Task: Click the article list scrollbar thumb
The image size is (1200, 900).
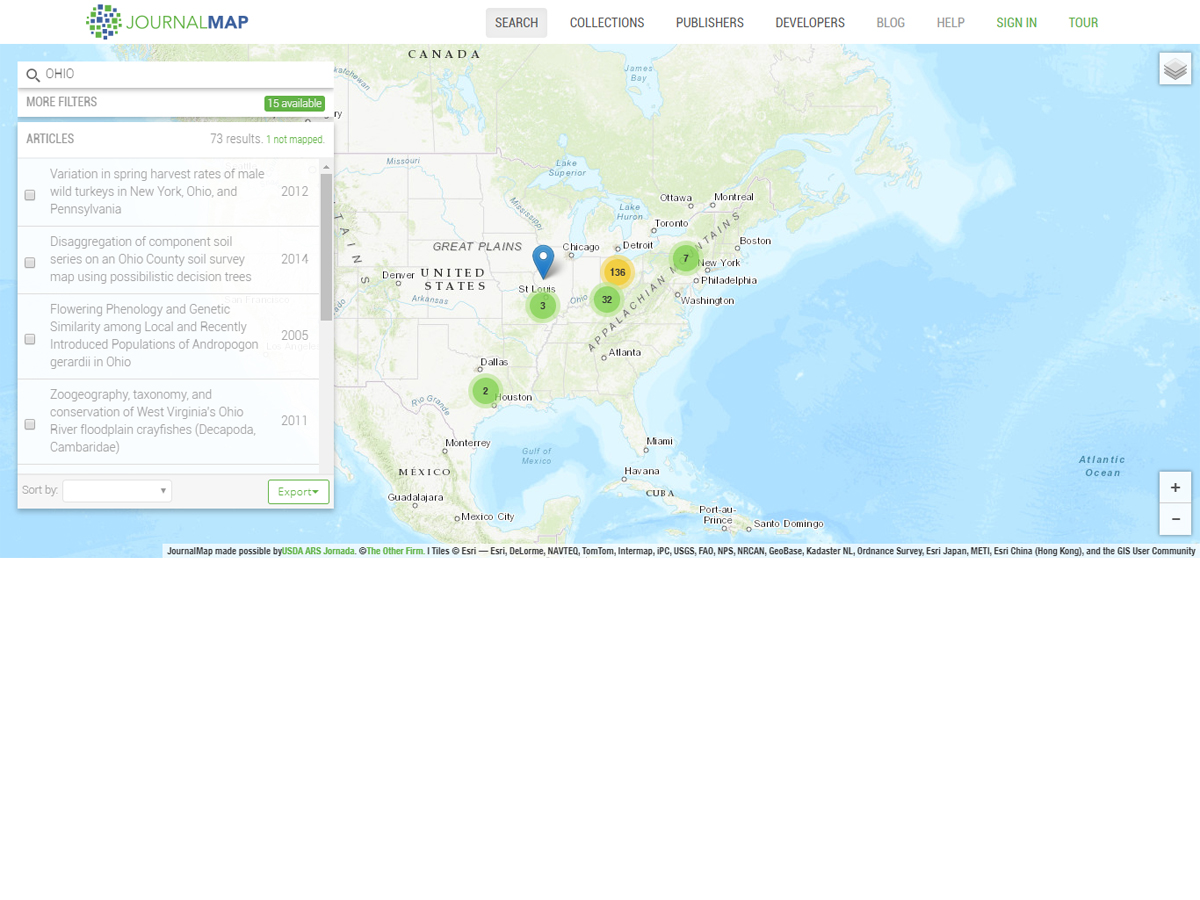Action: (326, 246)
